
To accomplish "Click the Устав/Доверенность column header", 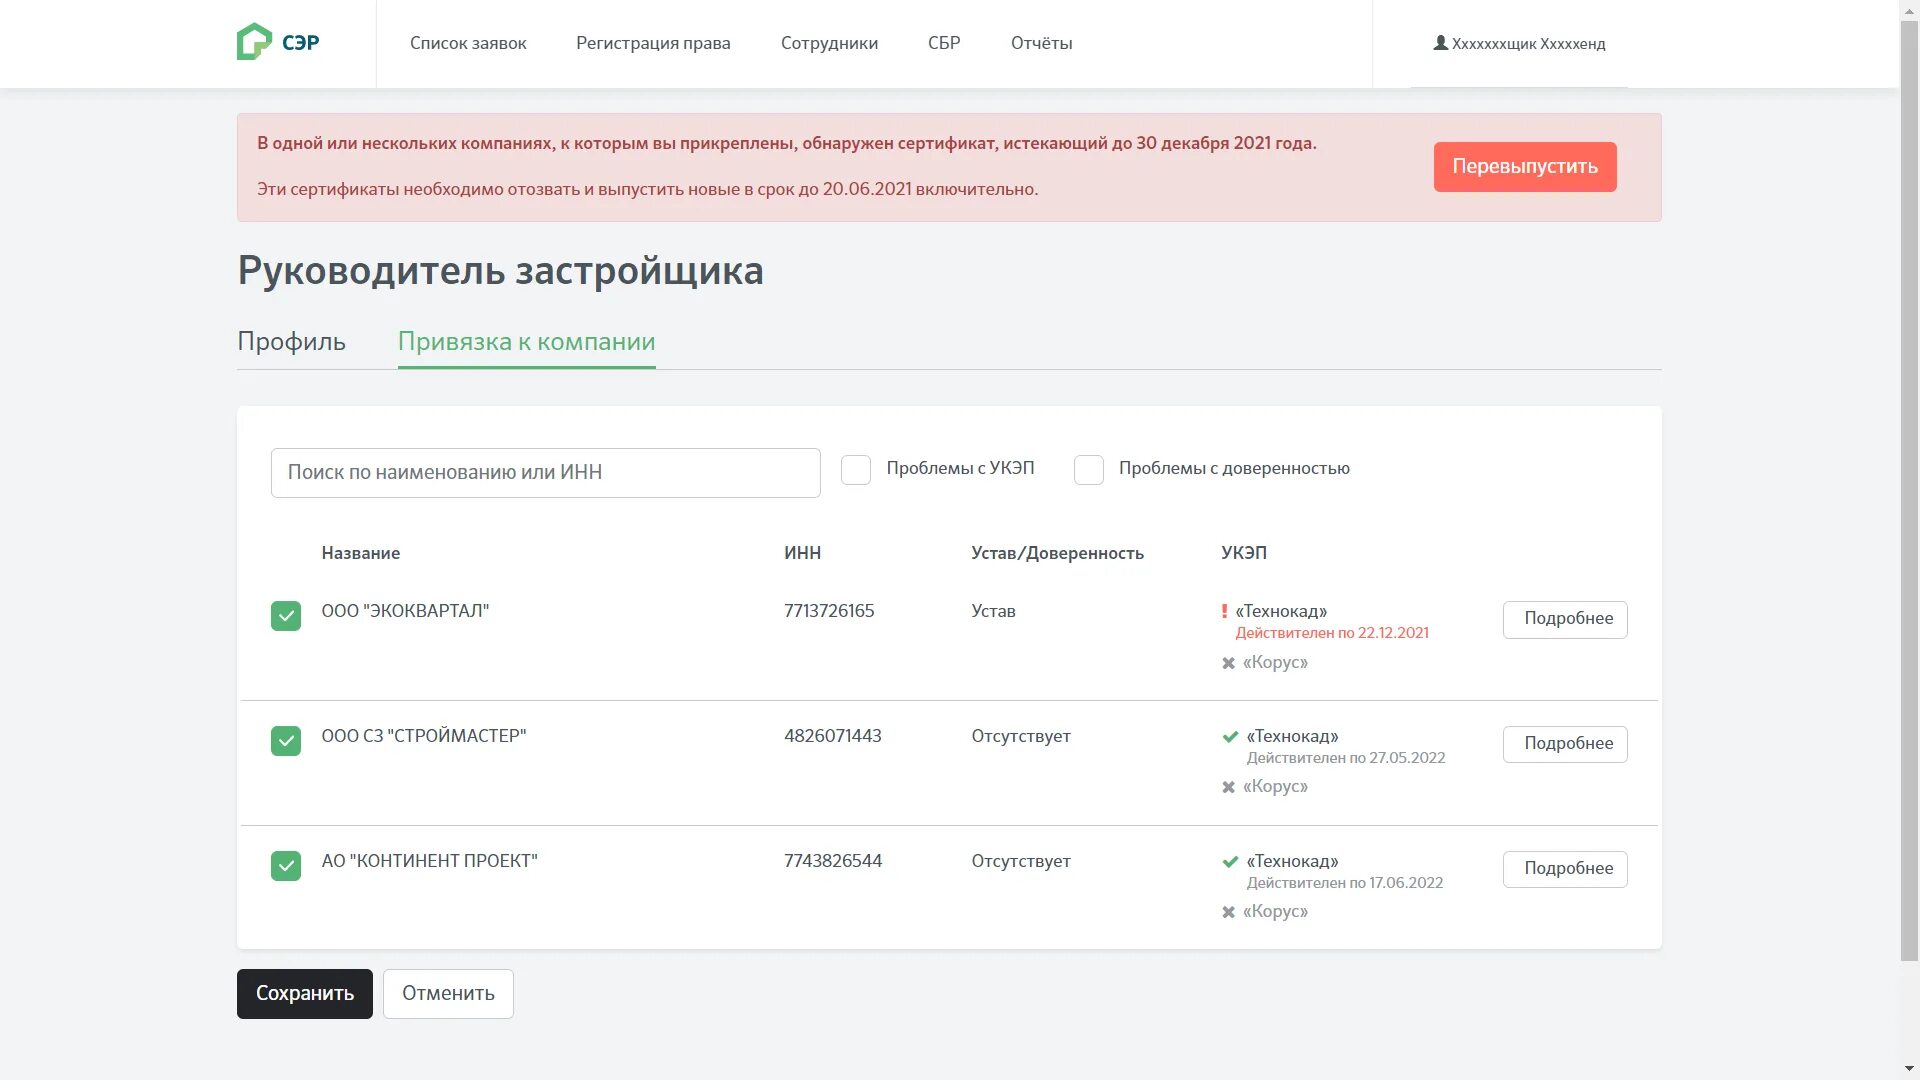I will coord(1057,553).
